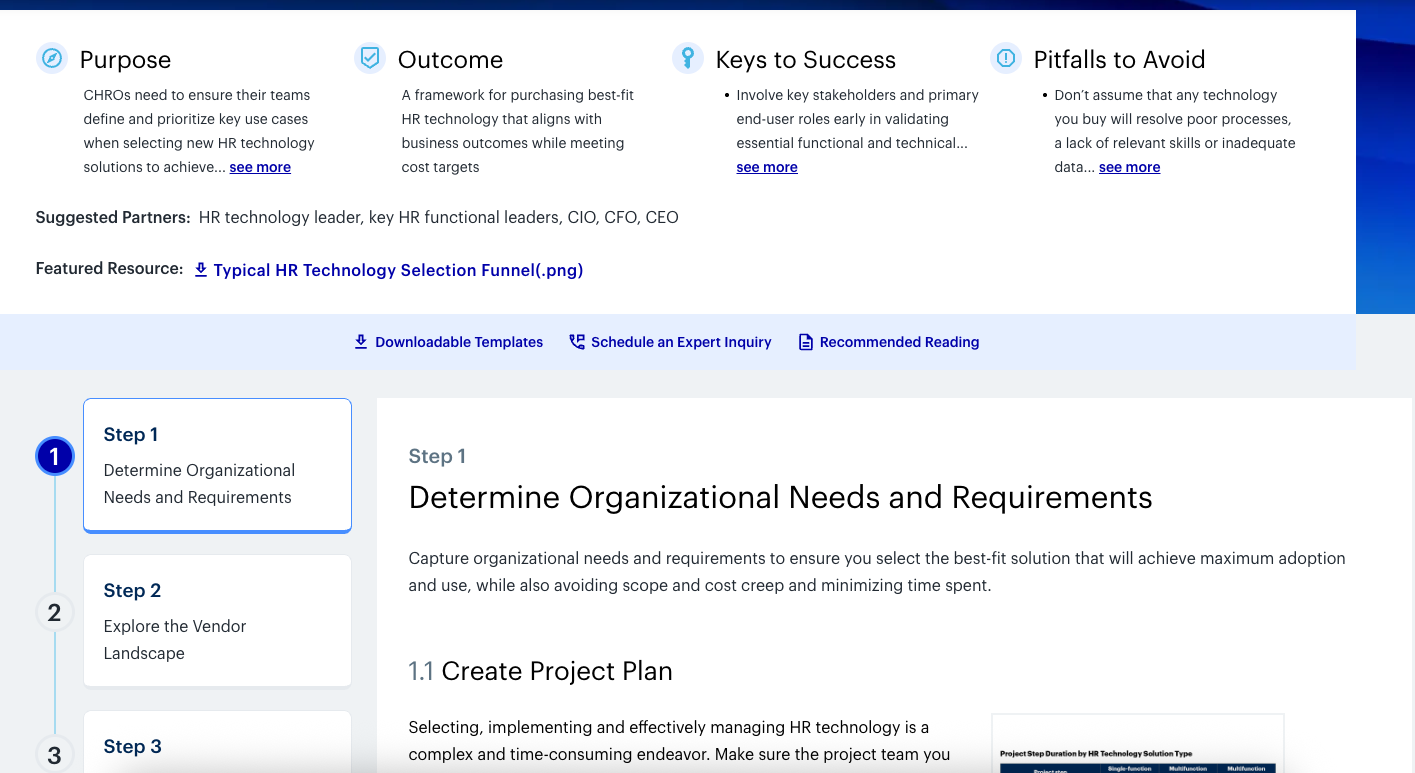1415x773 pixels.
Task: Click the download icon beside Featured Resource
Action: pos(201,270)
